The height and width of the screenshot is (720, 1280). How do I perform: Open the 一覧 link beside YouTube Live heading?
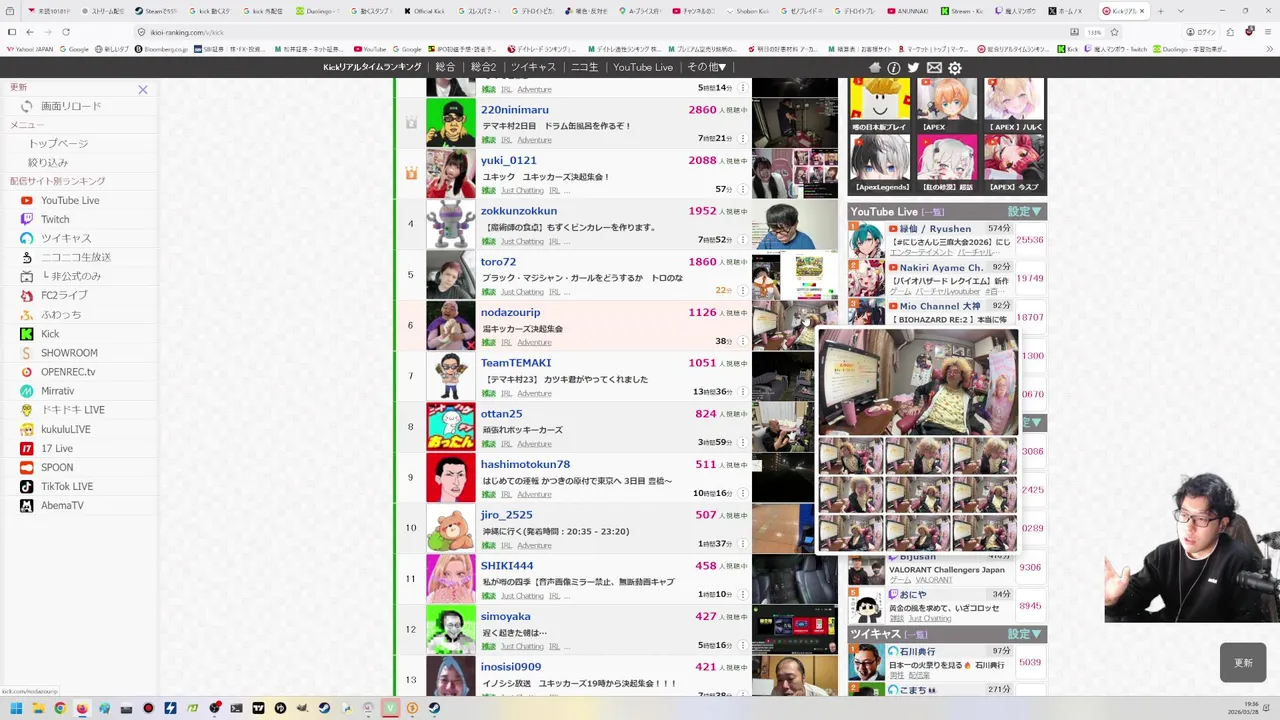(x=932, y=212)
